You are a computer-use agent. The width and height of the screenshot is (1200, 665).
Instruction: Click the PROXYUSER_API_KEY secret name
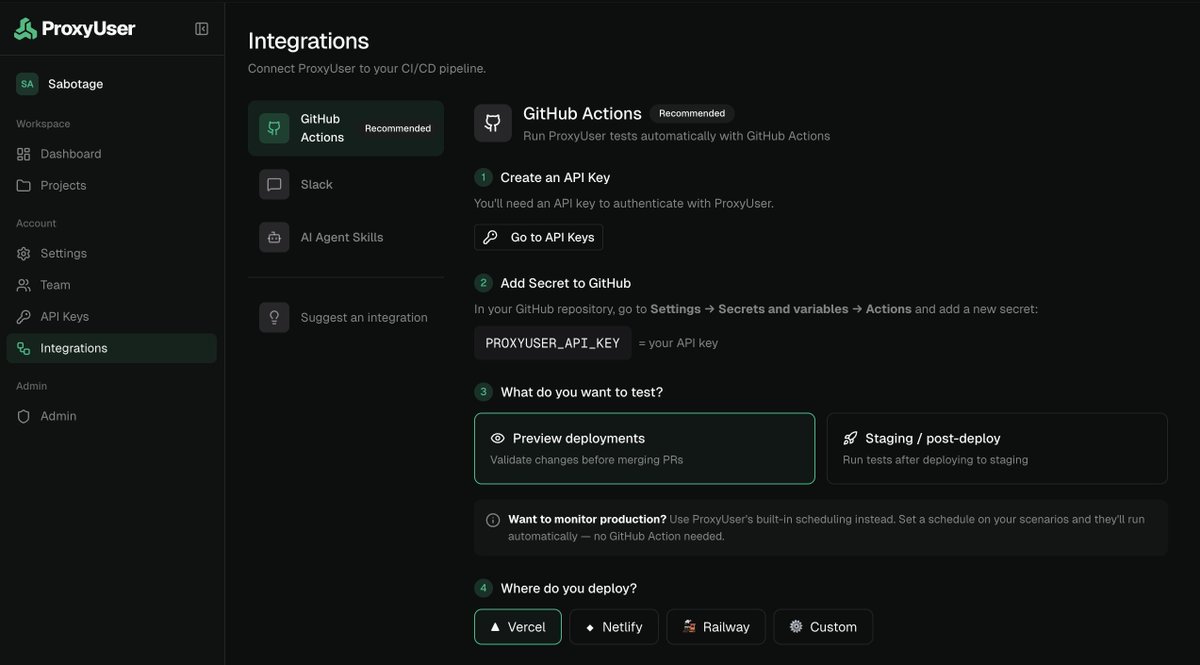[x=553, y=343]
